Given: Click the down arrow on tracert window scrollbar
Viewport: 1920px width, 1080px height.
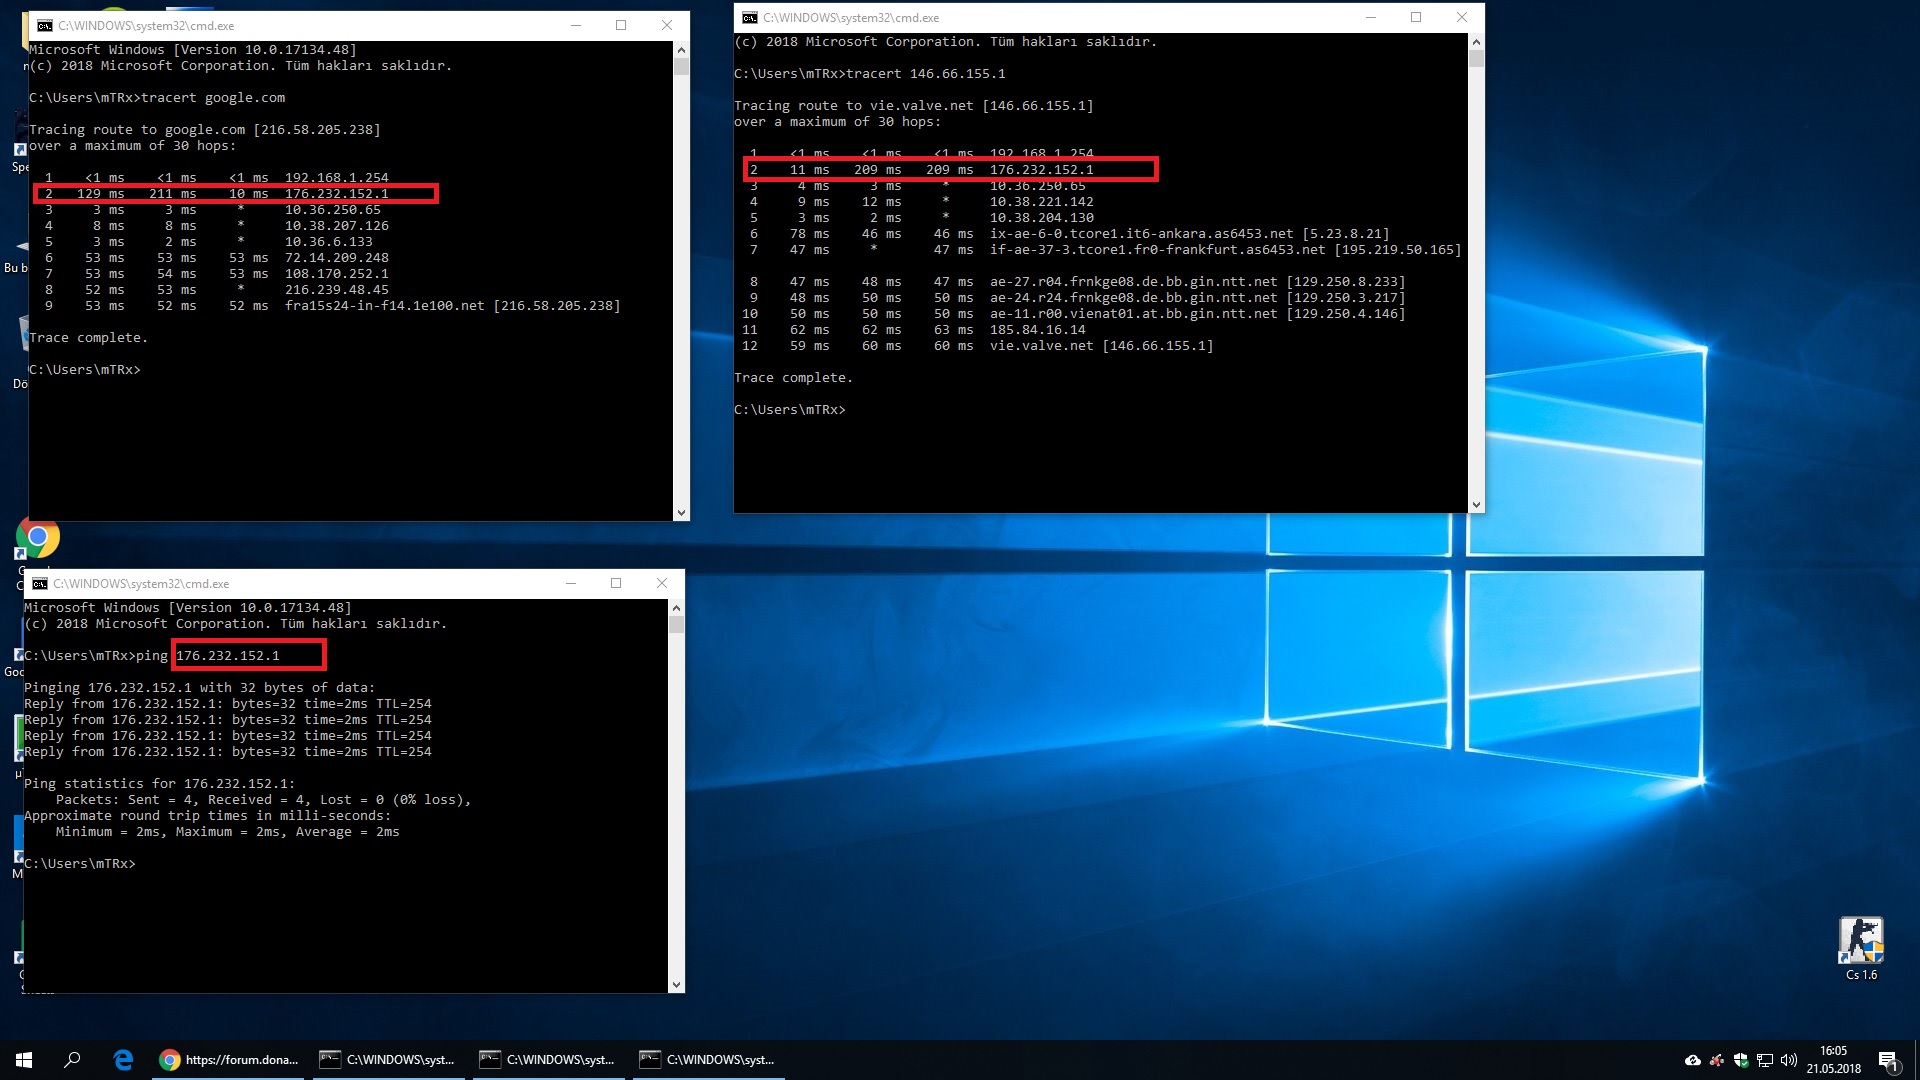Looking at the screenshot, I should point(1477,504).
